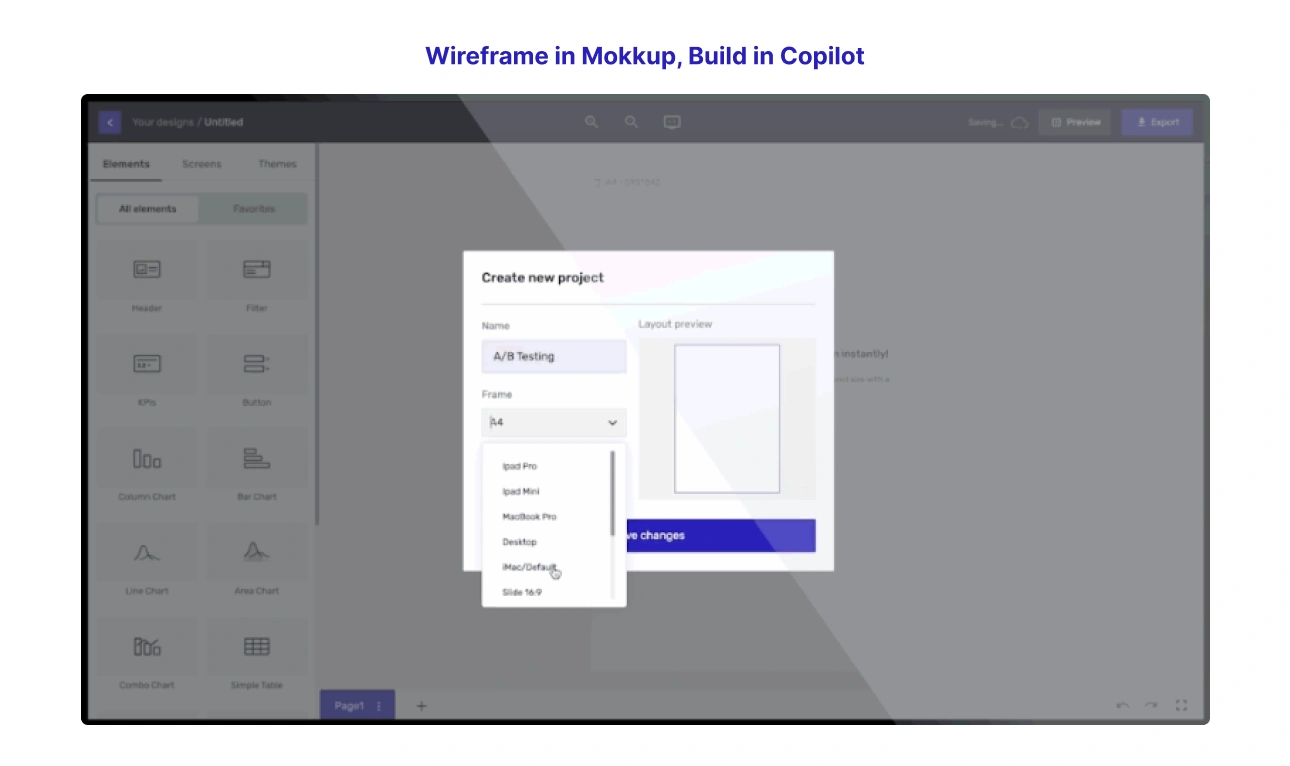Open the Frame dropdown showing A4
The height and width of the screenshot is (766, 1290).
pos(554,423)
